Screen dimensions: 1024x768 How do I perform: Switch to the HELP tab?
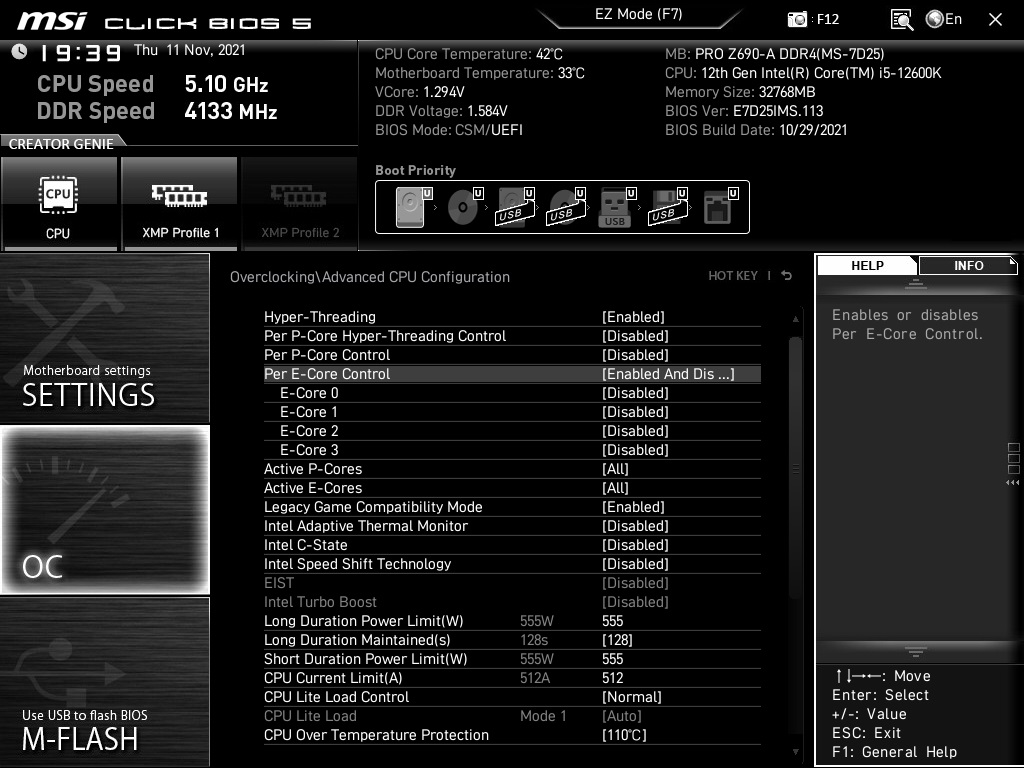pos(867,265)
